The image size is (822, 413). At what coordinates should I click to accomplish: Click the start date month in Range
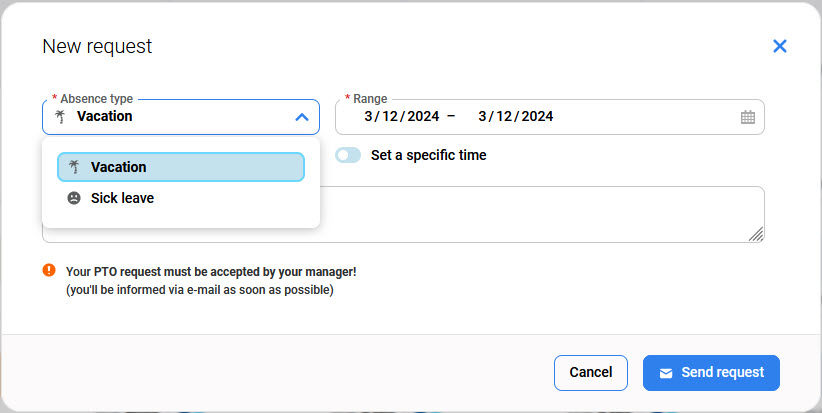pyautogui.click(x=368, y=116)
